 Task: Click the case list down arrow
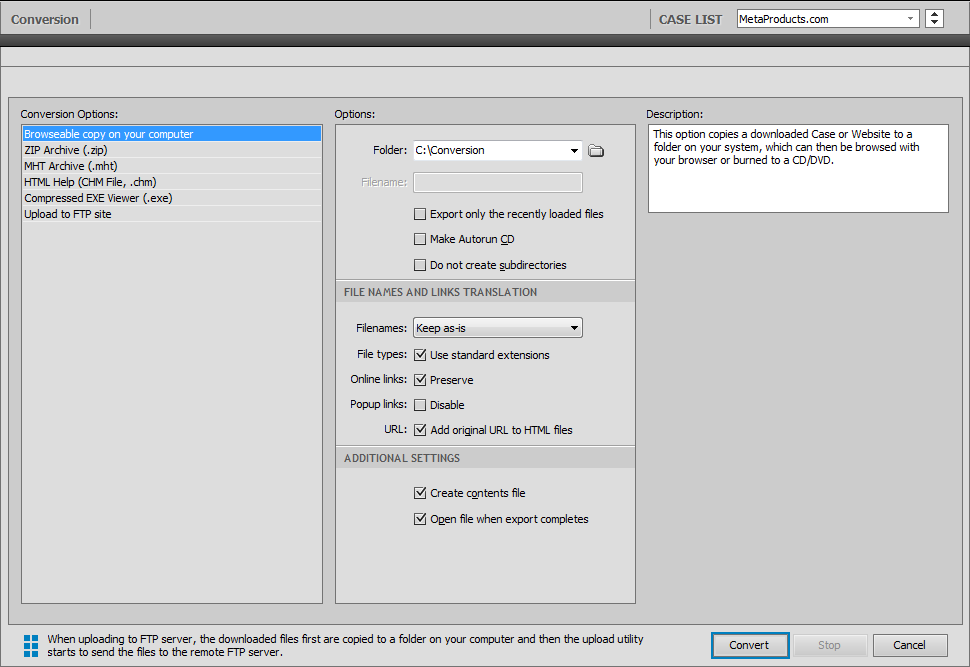tap(934, 23)
